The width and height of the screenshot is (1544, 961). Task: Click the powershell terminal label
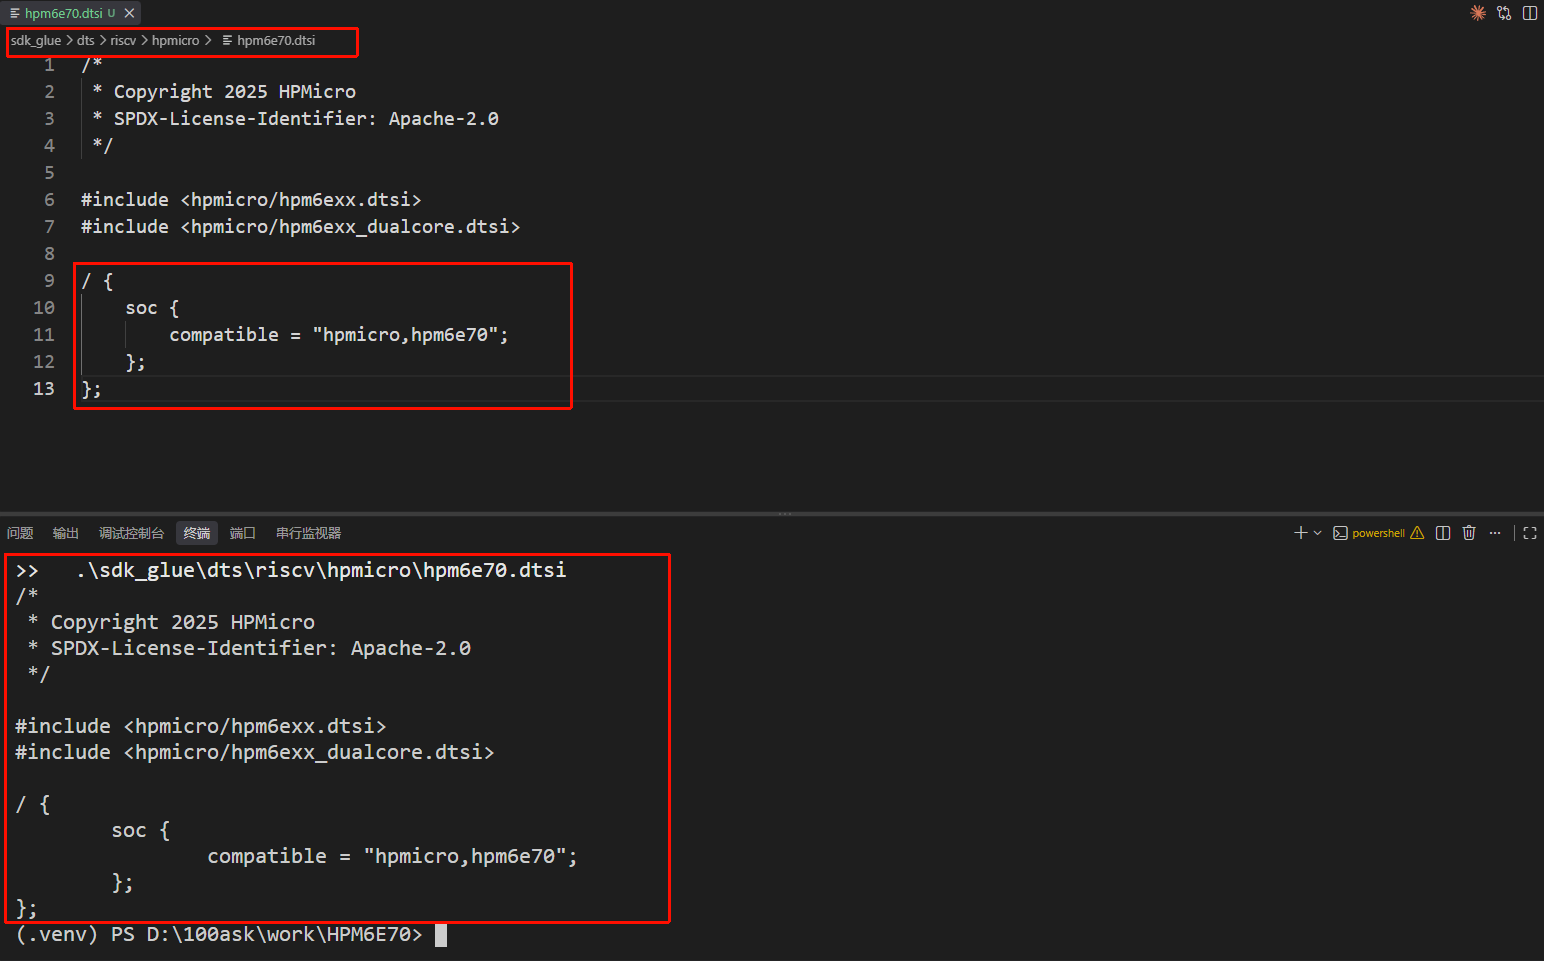coord(1378,533)
